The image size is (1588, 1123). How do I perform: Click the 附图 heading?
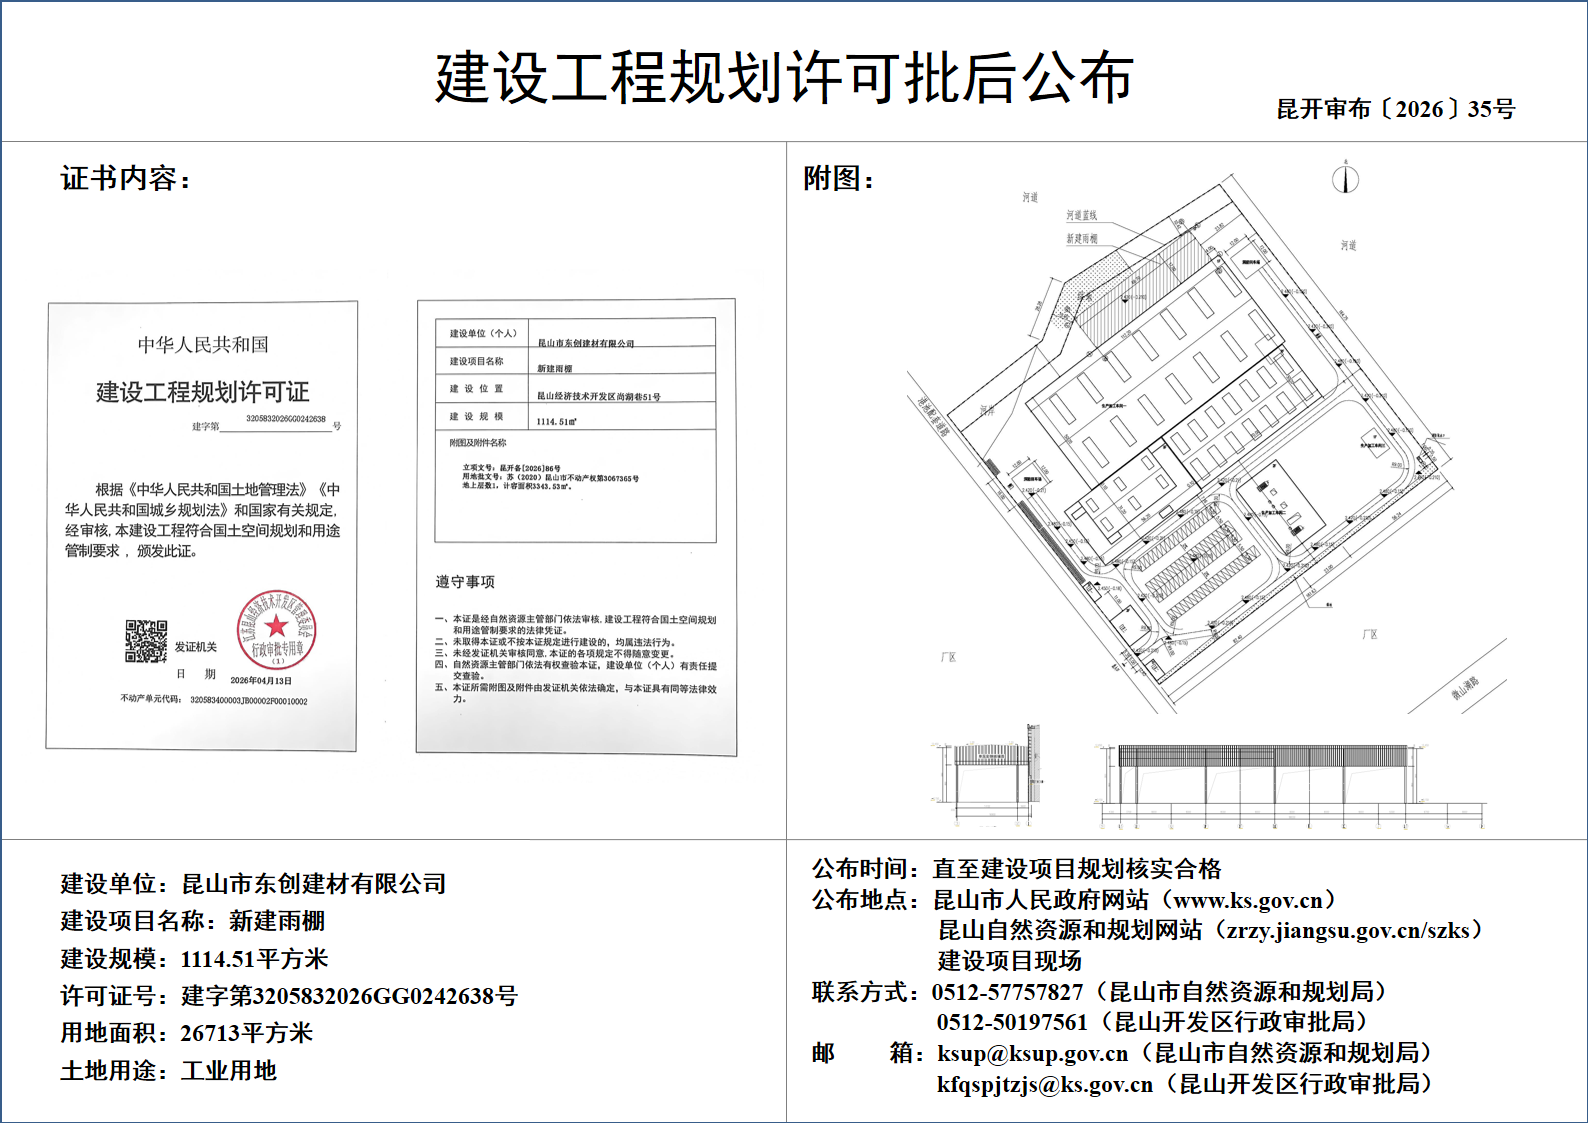coord(838,179)
